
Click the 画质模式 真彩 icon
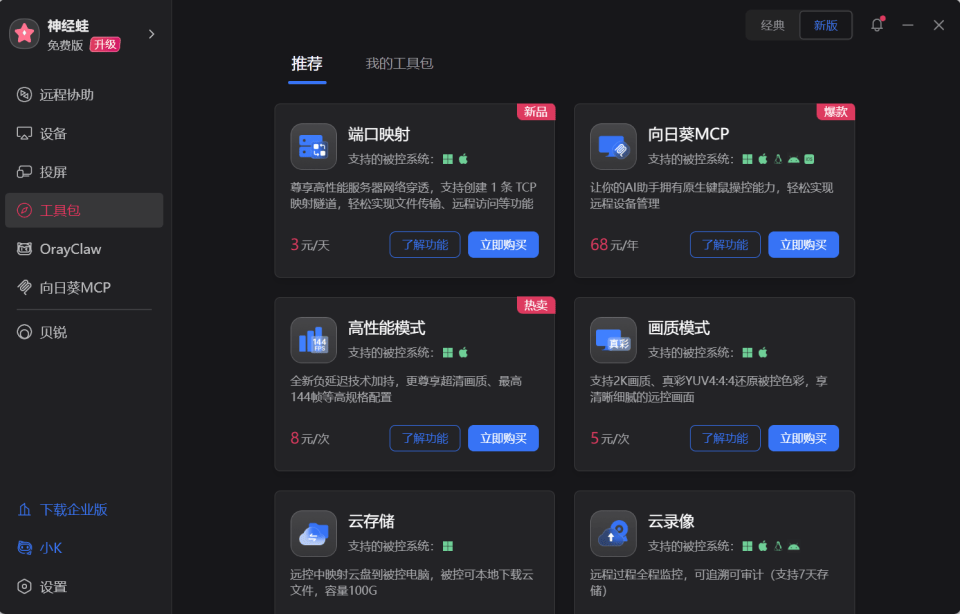pos(613,340)
